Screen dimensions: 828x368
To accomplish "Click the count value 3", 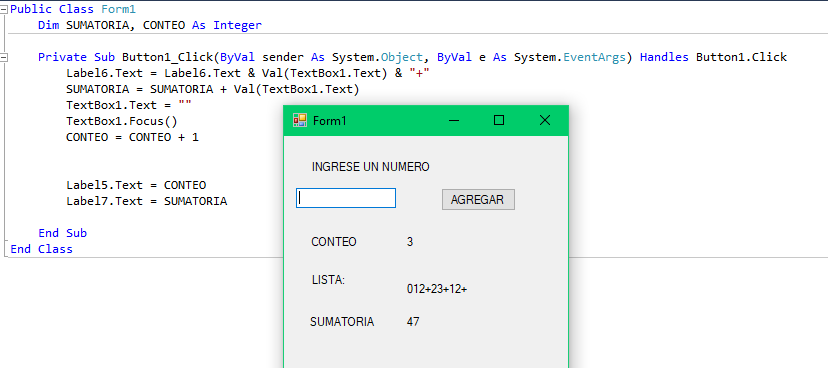I will pyautogui.click(x=410, y=242).
